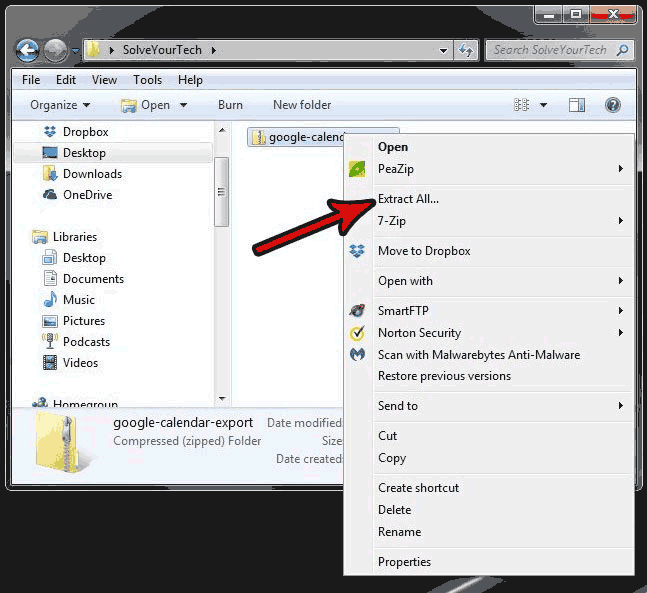
Task: Expand the arrow after SolveYourTech breadcrumb
Action: (214, 50)
